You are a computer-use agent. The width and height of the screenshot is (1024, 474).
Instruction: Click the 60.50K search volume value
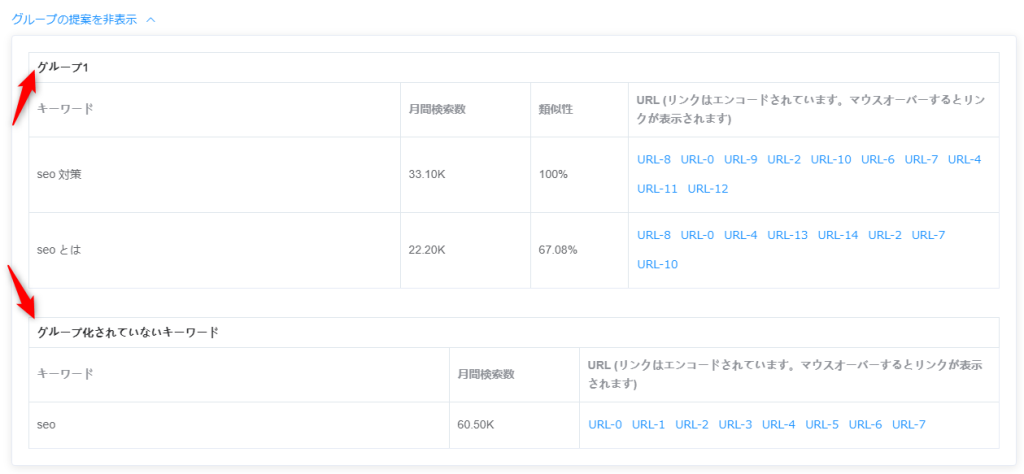[x=475, y=425]
